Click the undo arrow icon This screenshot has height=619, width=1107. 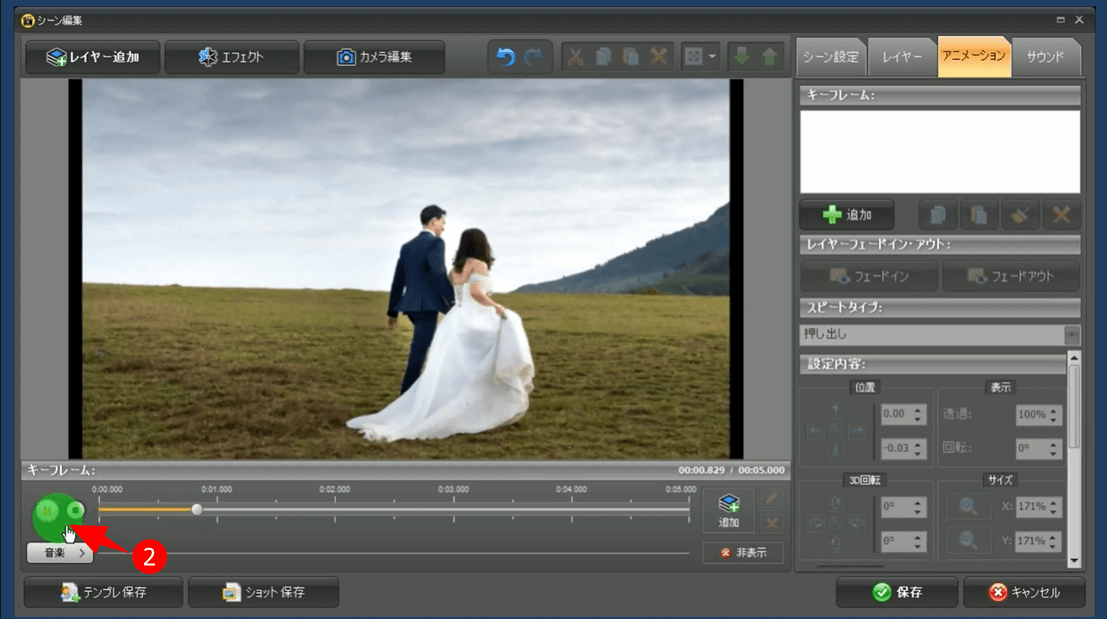point(506,57)
